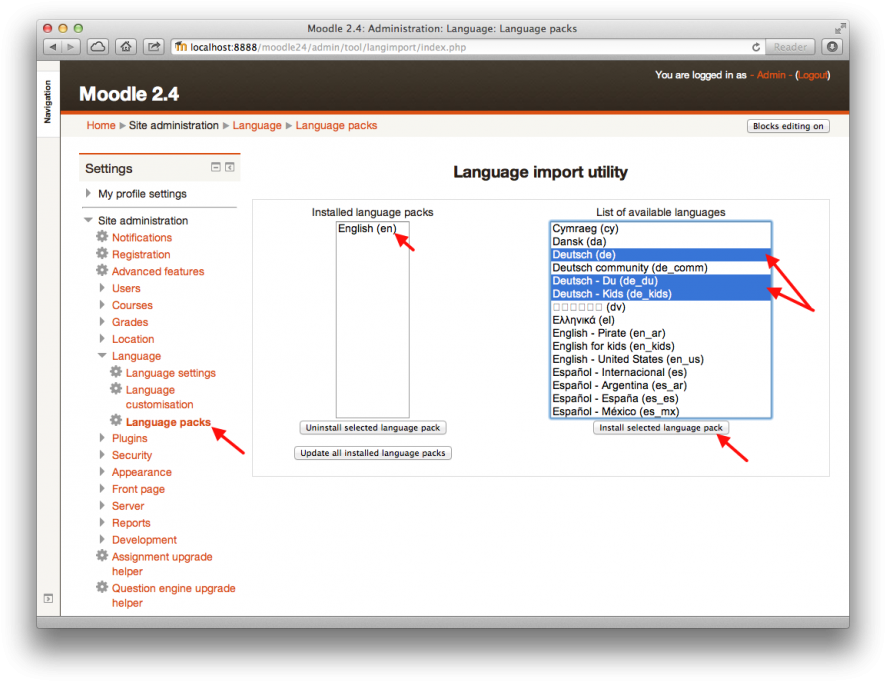885x681 pixels.
Task: Expand the Plugins tree item
Action: (x=101, y=438)
